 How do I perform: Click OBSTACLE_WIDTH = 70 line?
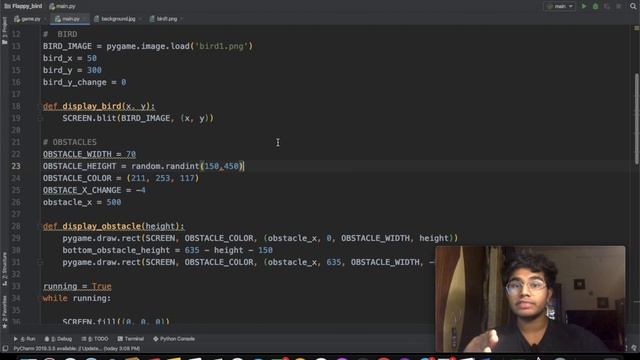[x=89, y=154]
